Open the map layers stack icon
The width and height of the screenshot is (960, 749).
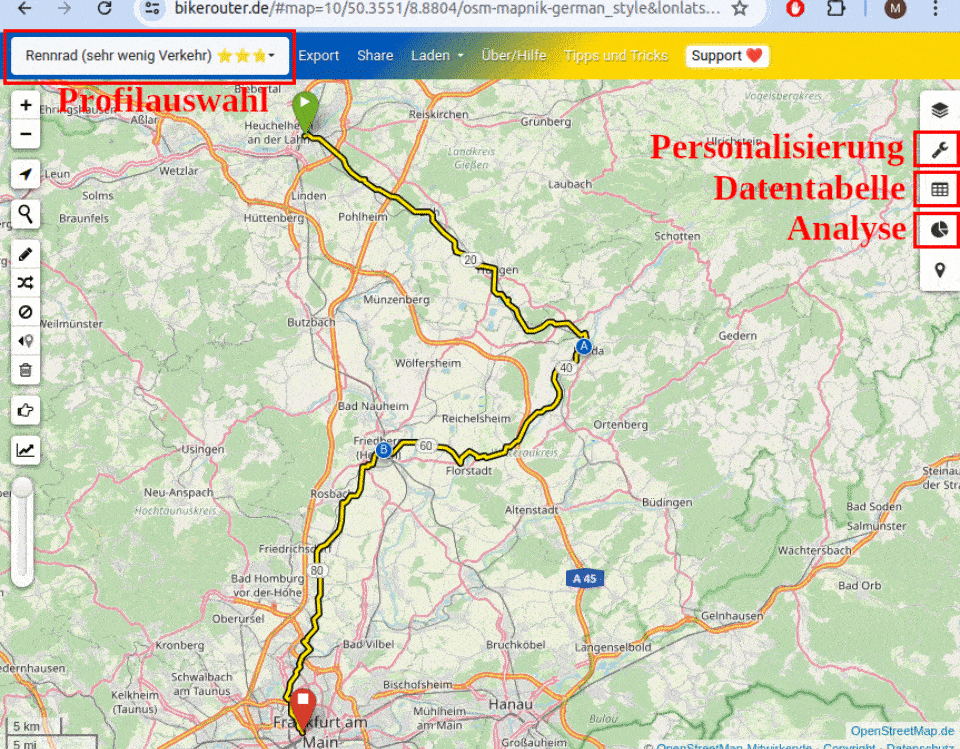tap(939, 110)
